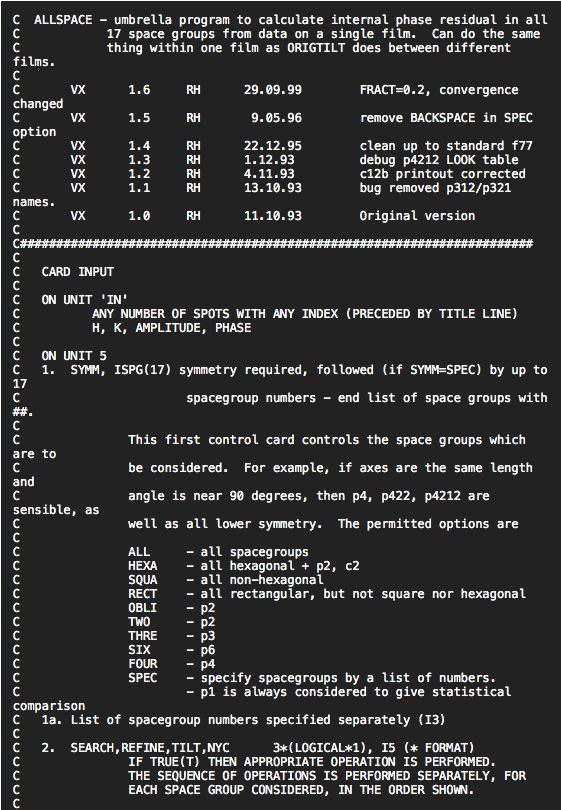561x810 pixels.
Task: Click the SPEC option keyword
Action: point(143,678)
